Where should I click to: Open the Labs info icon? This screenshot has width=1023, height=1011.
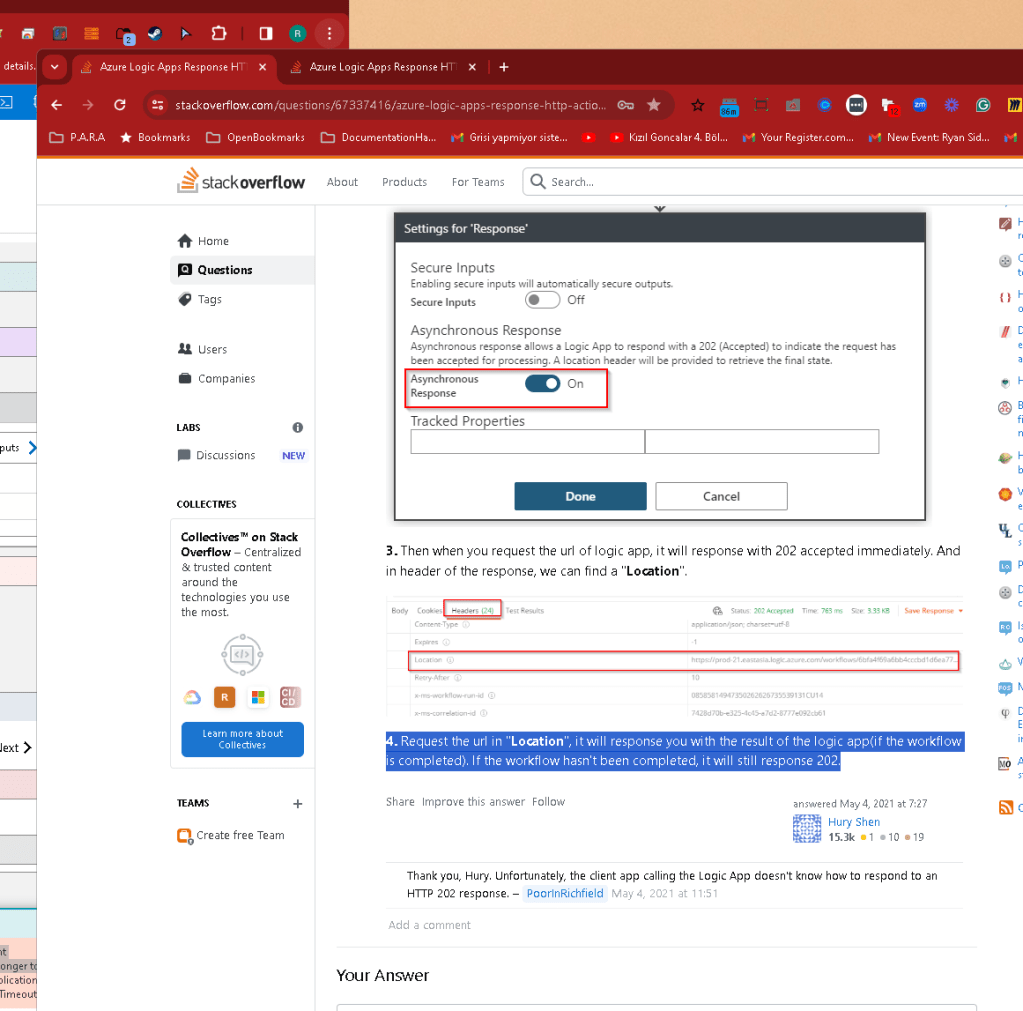coord(298,427)
